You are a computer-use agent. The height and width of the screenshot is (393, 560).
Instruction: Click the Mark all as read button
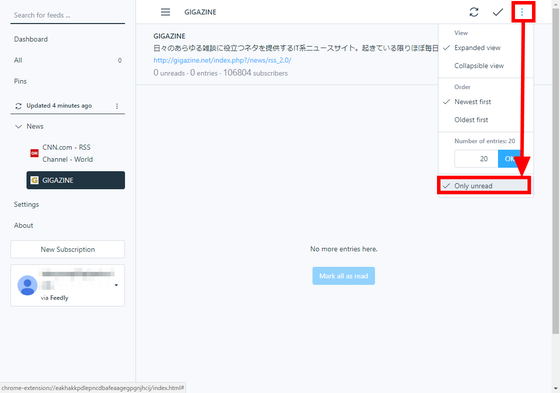pyautogui.click(x=344, y=276)
